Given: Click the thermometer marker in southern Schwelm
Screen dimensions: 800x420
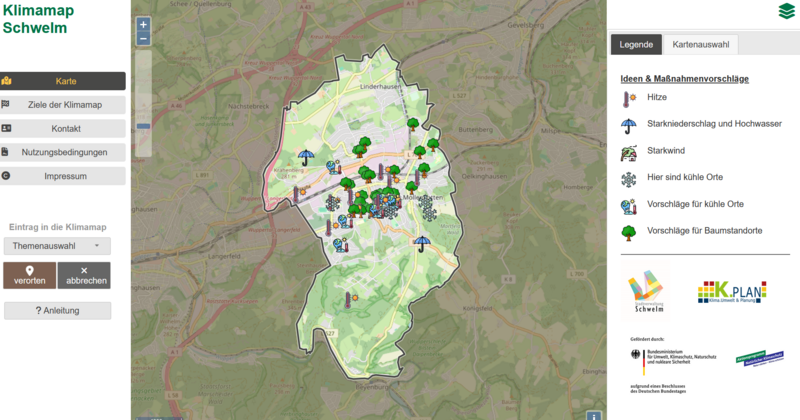Looking at the screenshot, I should (x=348, y=299).
